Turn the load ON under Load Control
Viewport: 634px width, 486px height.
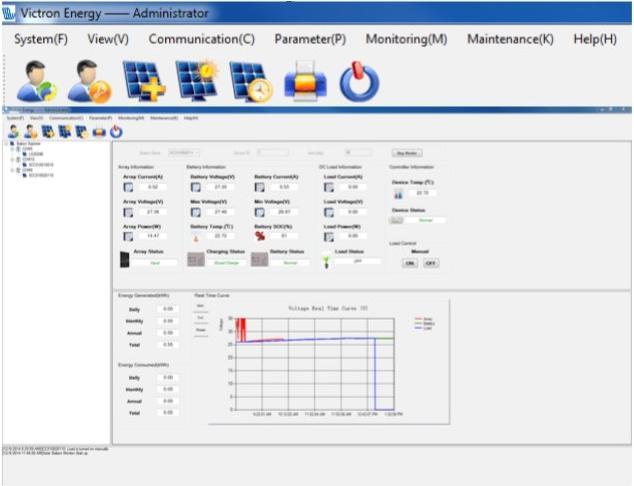tap(410, 263)
